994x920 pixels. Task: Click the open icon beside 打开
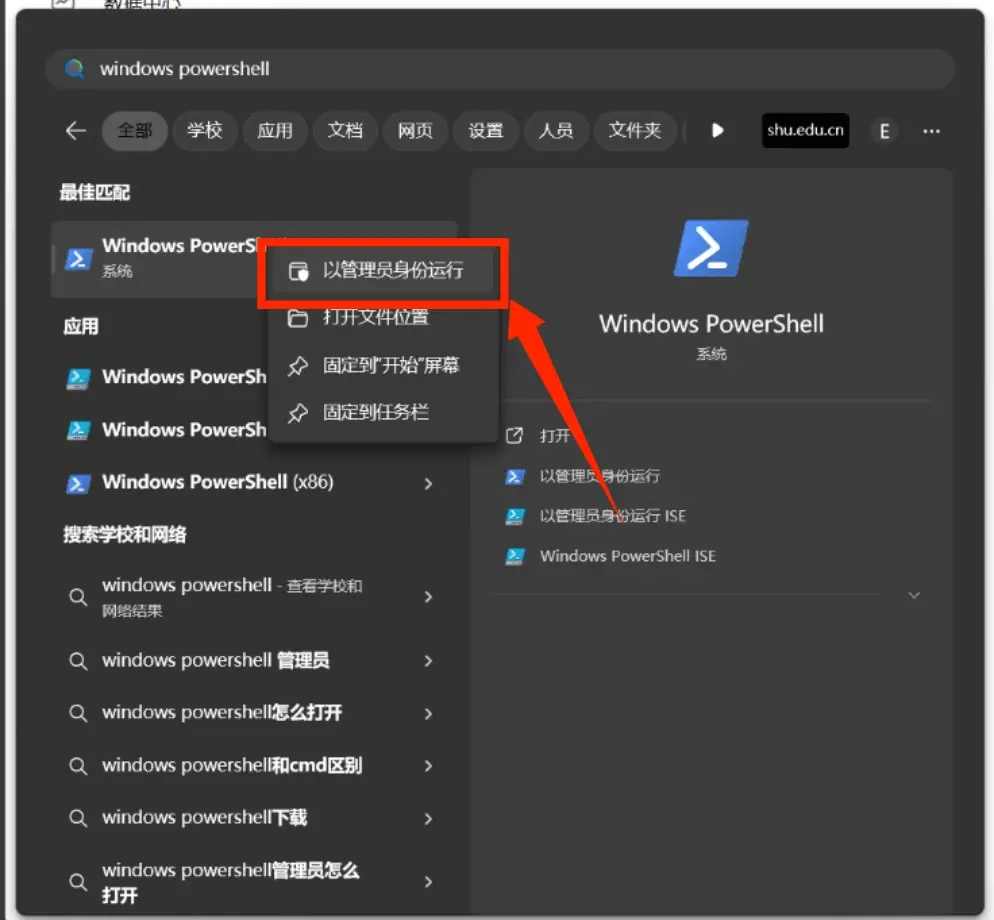click(514, 436)
